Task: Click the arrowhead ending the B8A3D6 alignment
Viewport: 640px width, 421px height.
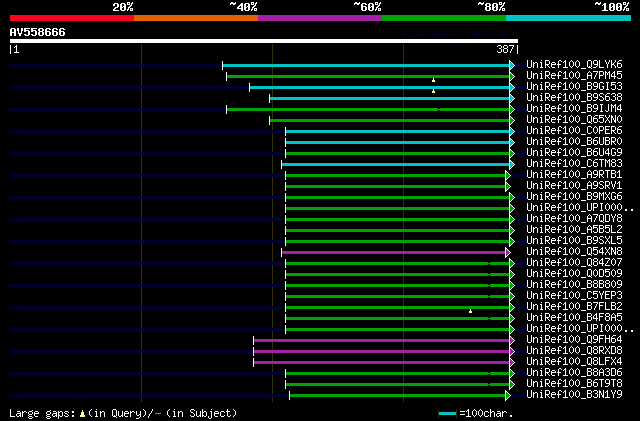Action: click(512, 374)
